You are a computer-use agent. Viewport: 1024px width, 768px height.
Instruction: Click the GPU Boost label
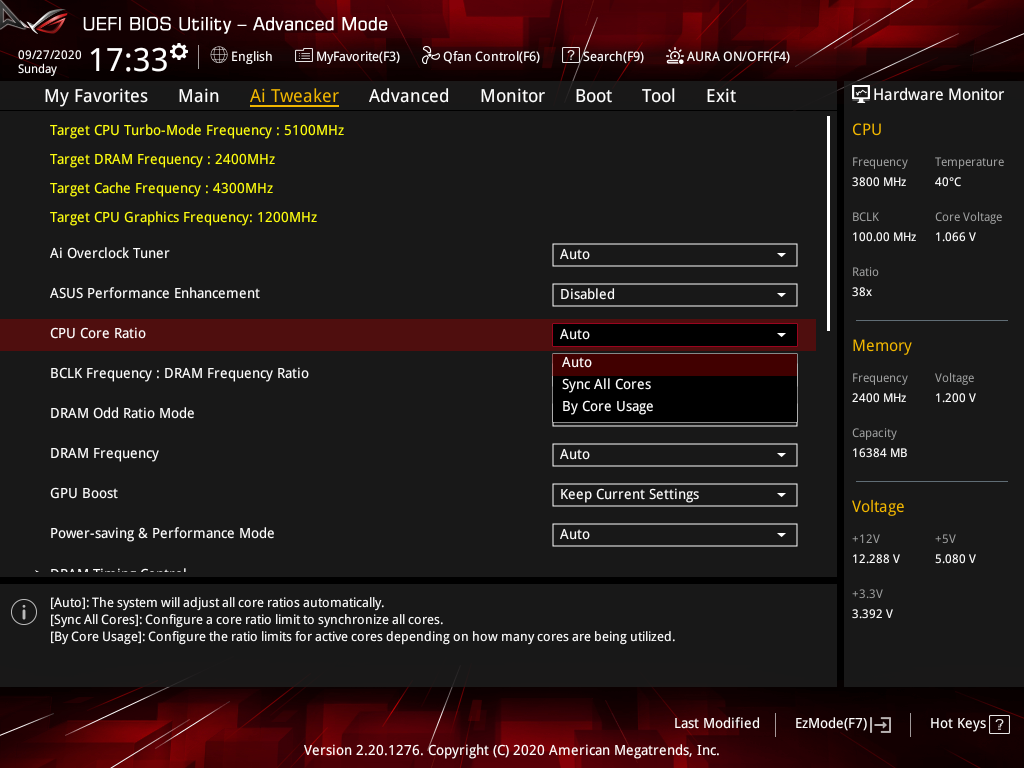pyautogui.click(x=84, y=493)
